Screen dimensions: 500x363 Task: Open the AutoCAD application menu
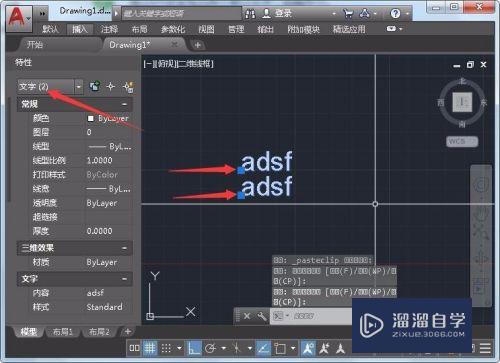[x=19, y=18]
